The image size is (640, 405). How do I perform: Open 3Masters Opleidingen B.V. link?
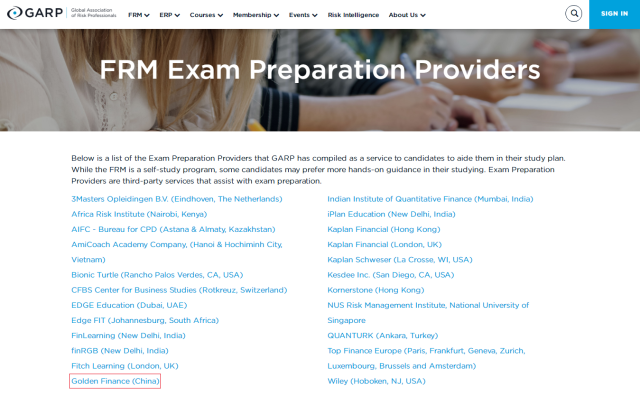[x=177, y=199]
